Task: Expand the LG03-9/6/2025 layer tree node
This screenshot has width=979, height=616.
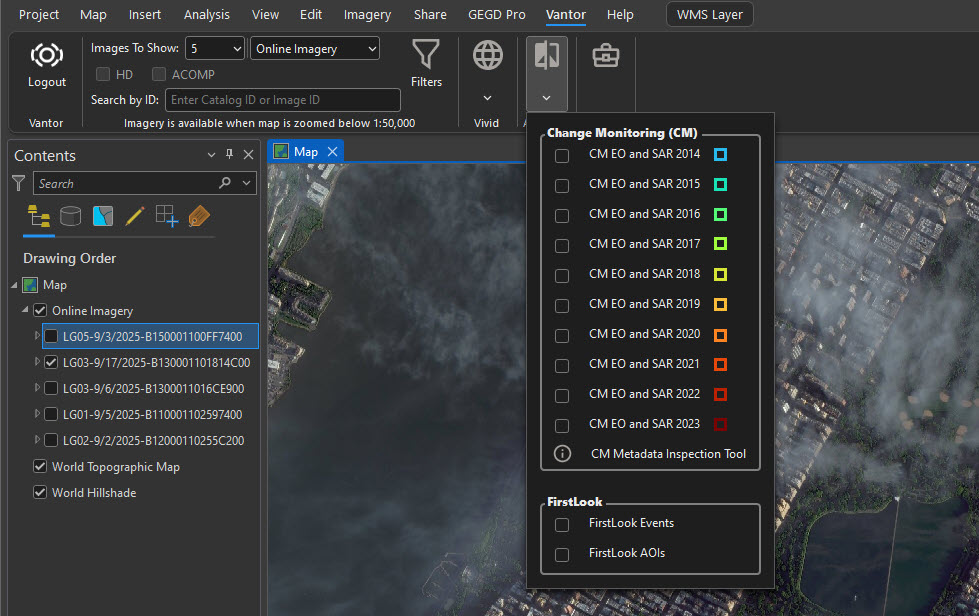Action: (x=38, y=388)
